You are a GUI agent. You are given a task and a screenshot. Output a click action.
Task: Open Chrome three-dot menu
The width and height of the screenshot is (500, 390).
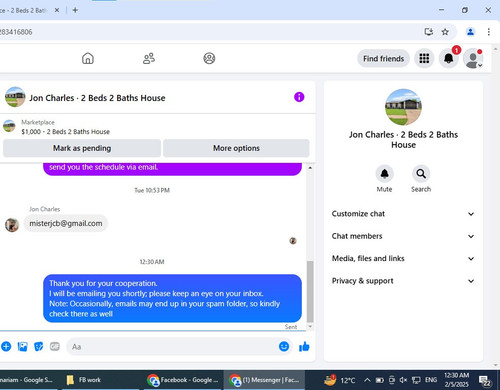tap(488, 32)
